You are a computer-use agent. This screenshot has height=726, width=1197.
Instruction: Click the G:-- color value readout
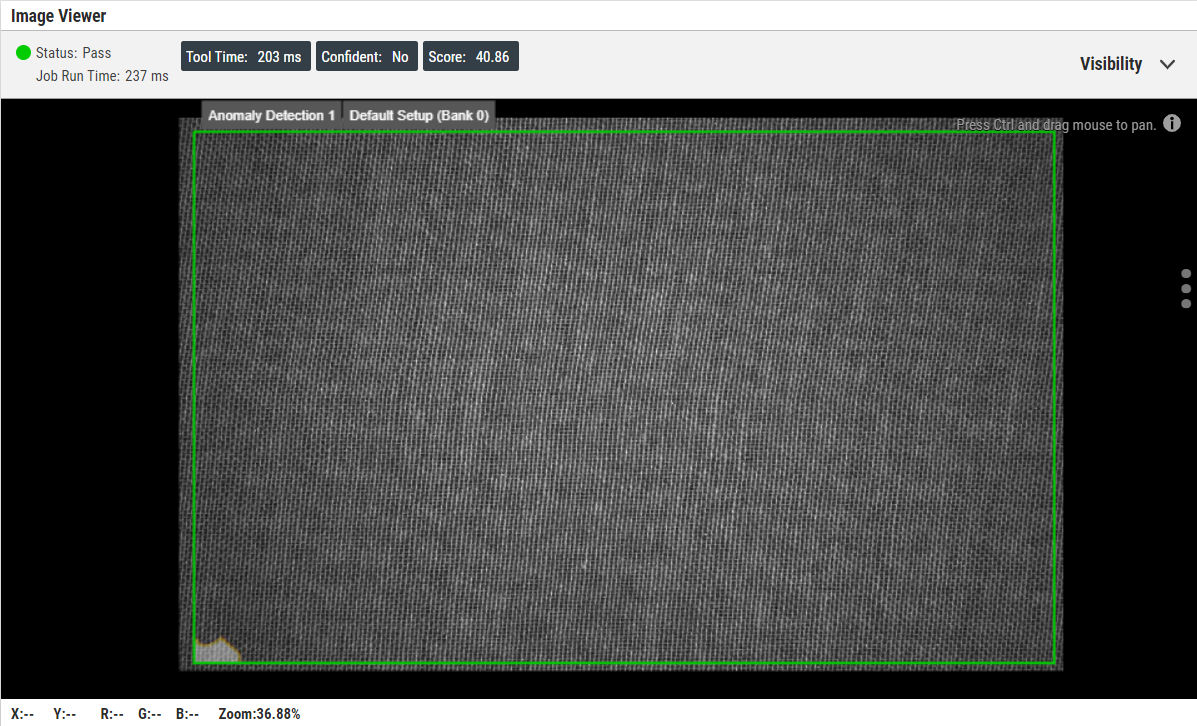pyautogui.click(x=150, y=714)
